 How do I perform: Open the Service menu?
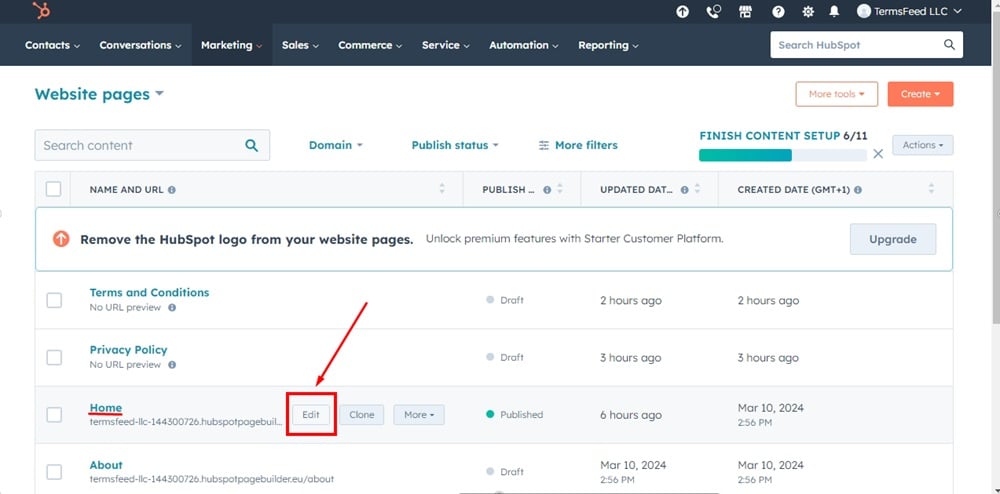tap(446, 45)
